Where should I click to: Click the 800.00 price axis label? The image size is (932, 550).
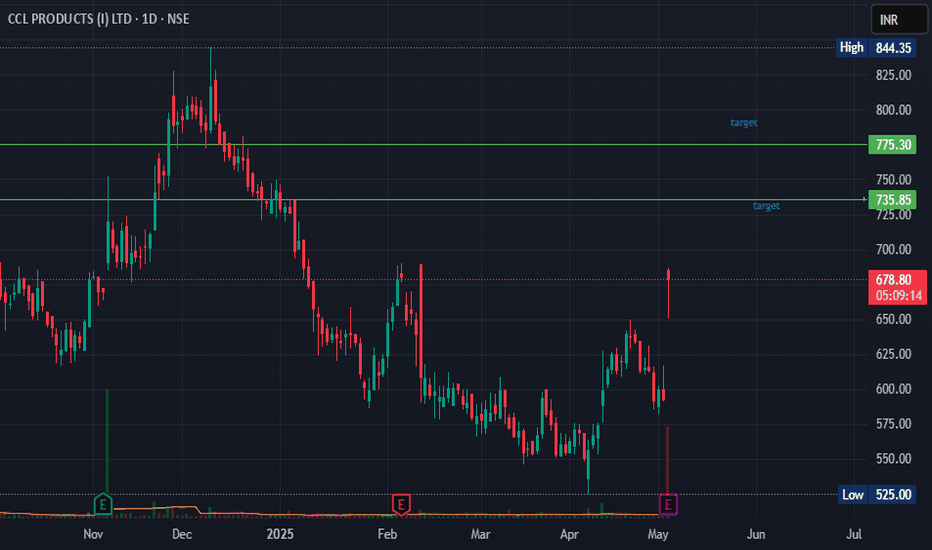893,109
